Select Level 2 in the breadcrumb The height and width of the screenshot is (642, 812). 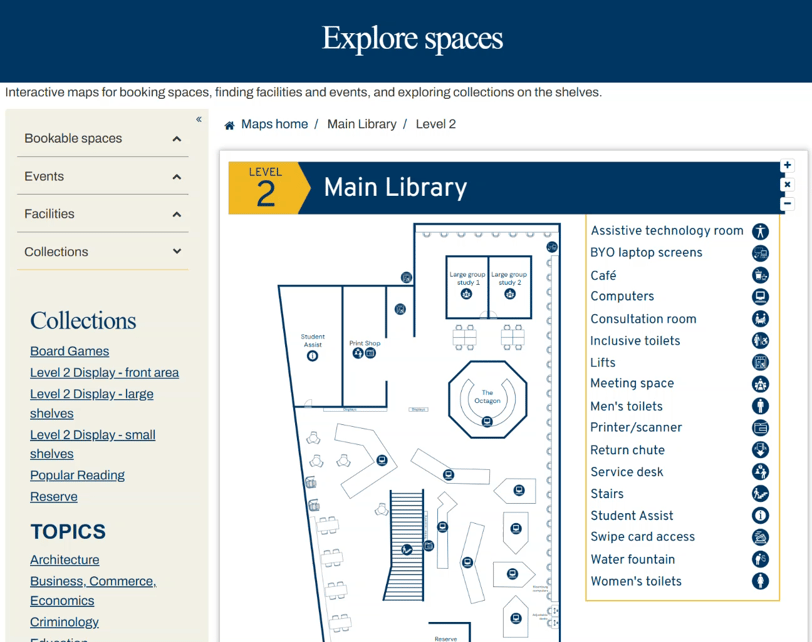434,124
